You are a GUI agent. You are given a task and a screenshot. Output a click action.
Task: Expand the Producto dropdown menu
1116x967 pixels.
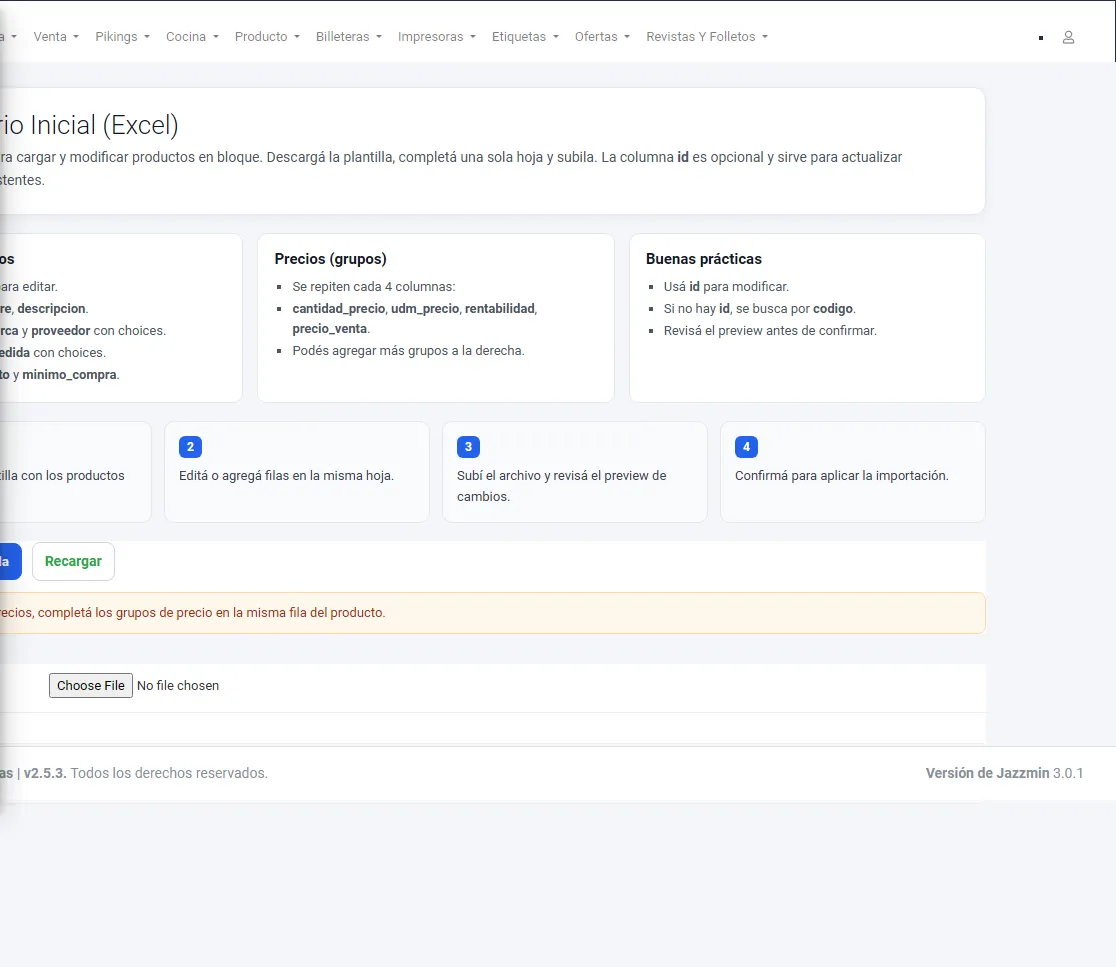click(268, 37)
